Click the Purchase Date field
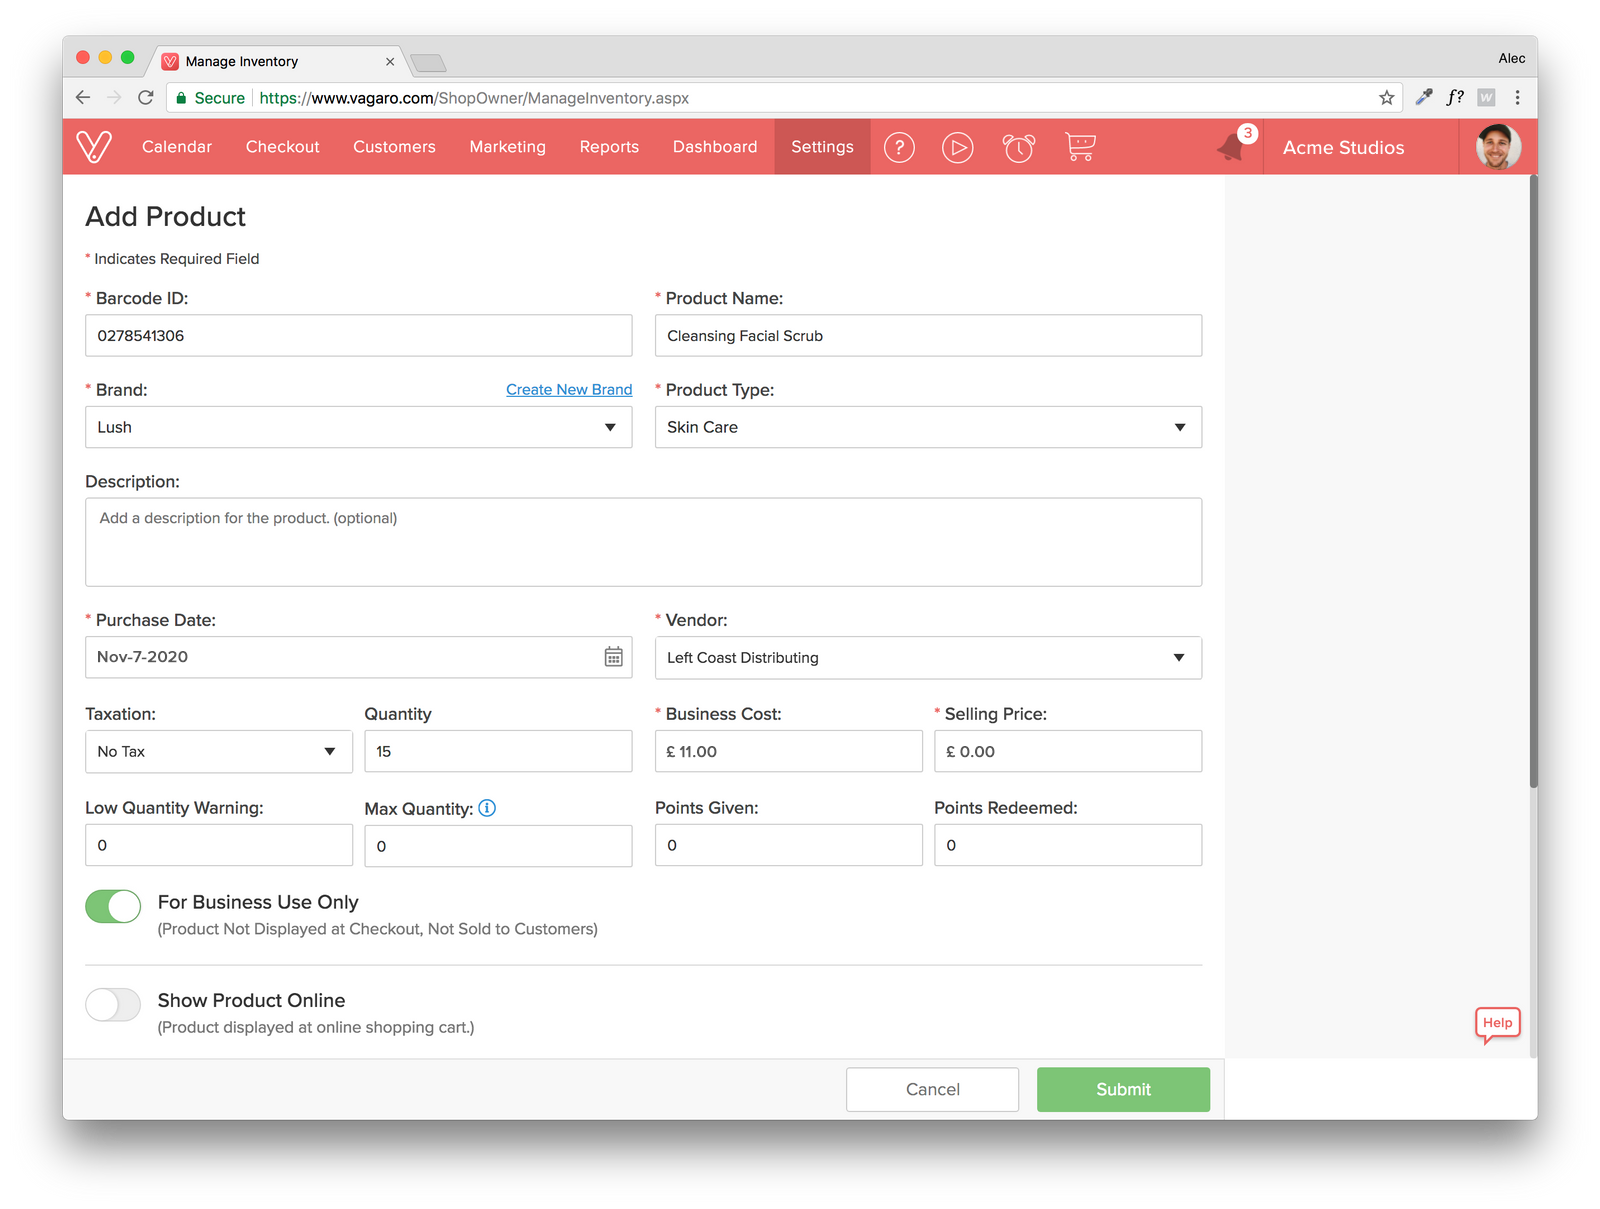 click(x=359, y=657)
